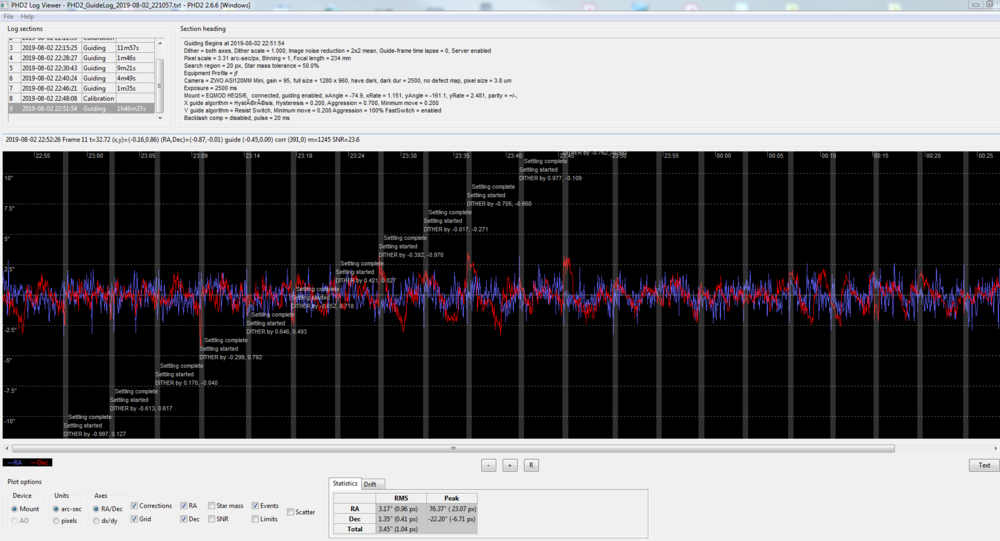The image size is (1000, 541).
Task: Select log section 7 Guiding 1m35s
Action: 81,88
